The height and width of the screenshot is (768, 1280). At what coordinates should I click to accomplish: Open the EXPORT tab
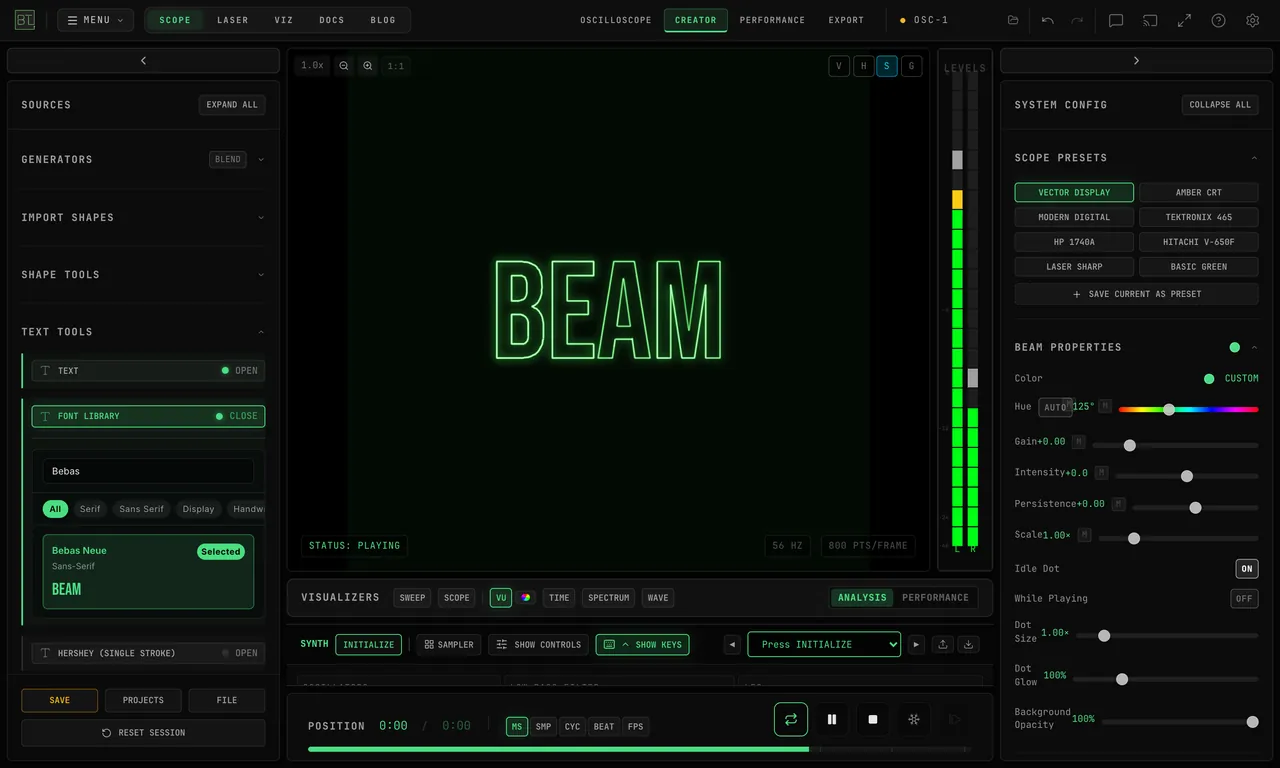pyautogui.click(x=846, y=20)
